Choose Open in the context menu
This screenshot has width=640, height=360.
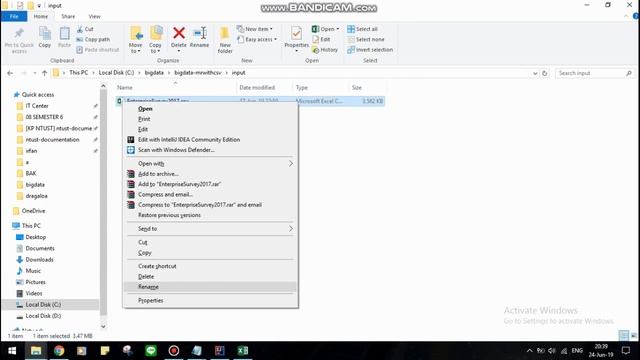click(210, 109)
